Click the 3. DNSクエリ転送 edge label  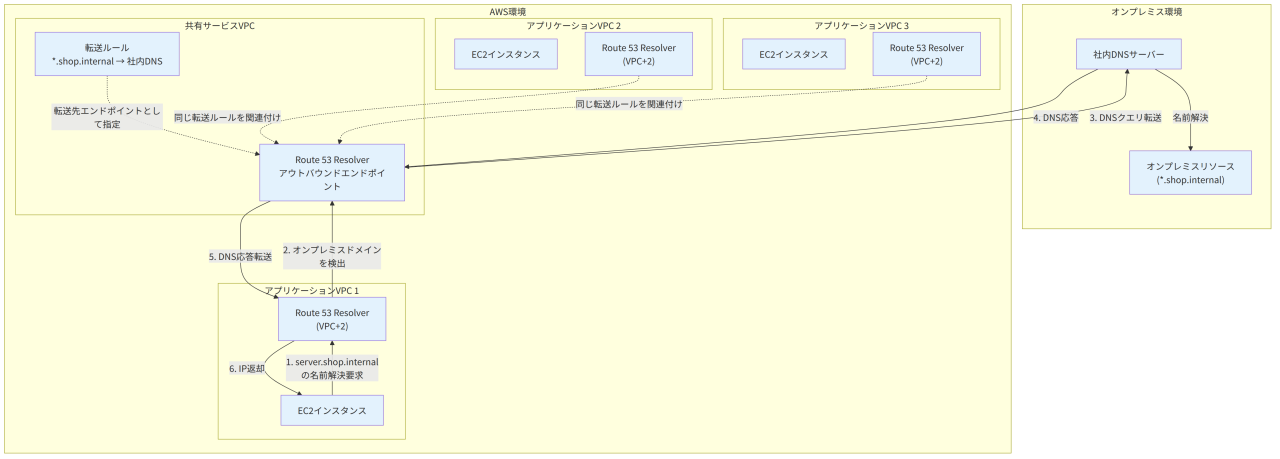tap(1125, 117)
